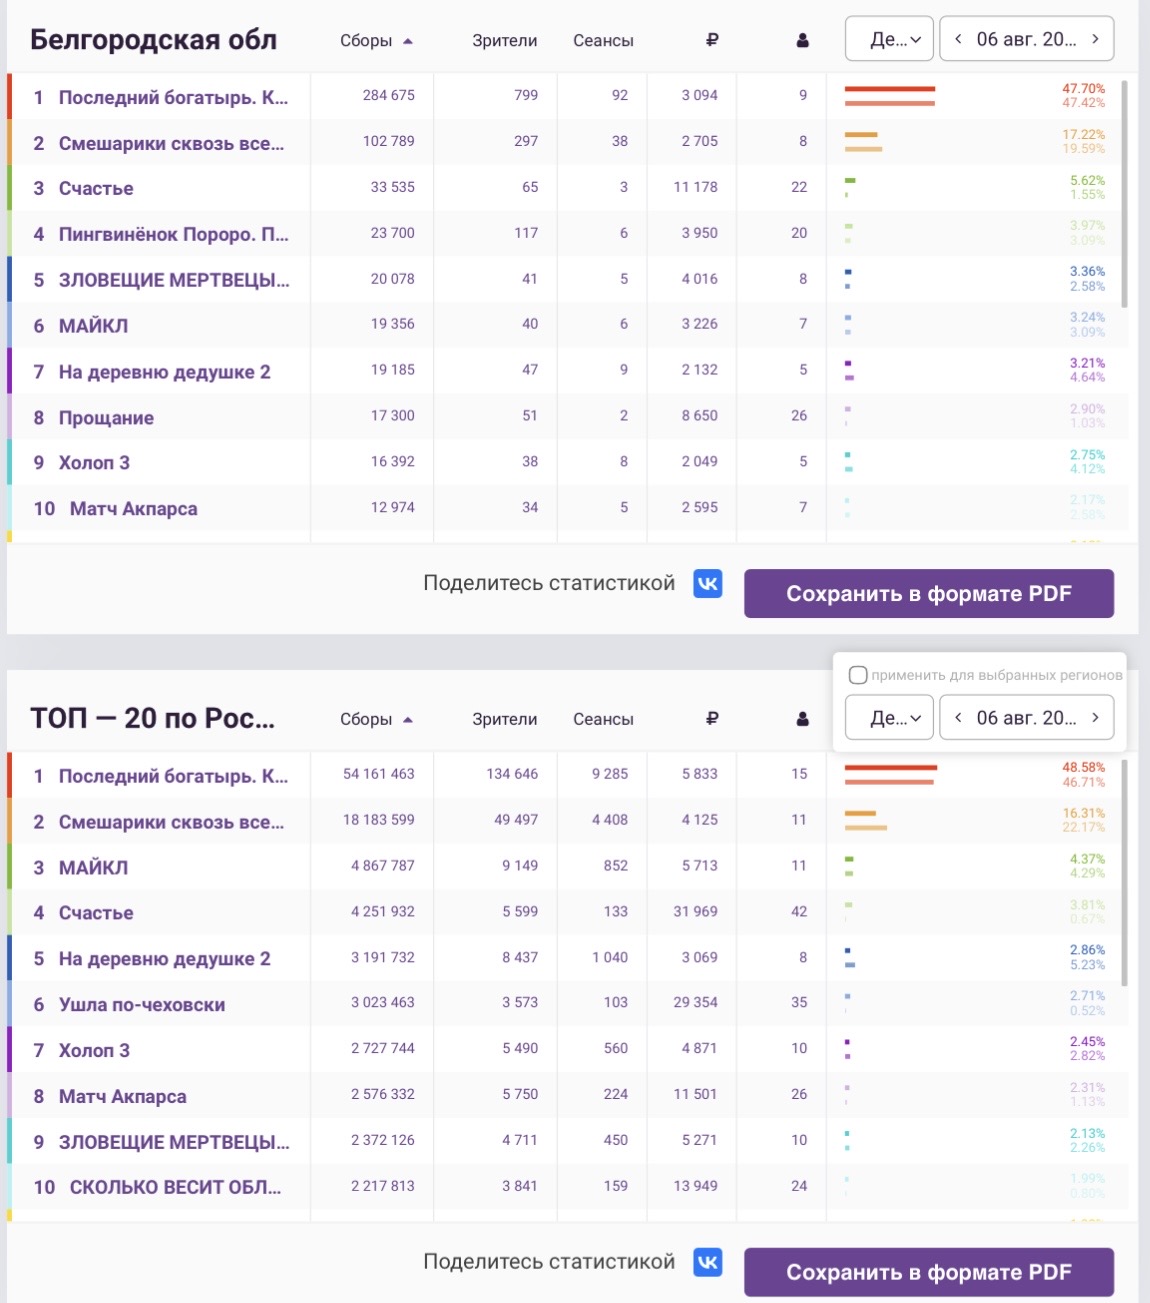Click the person icon column in Belgorod table
The height and width of the screenshot is (1303, 1150).
click(802, 41)
